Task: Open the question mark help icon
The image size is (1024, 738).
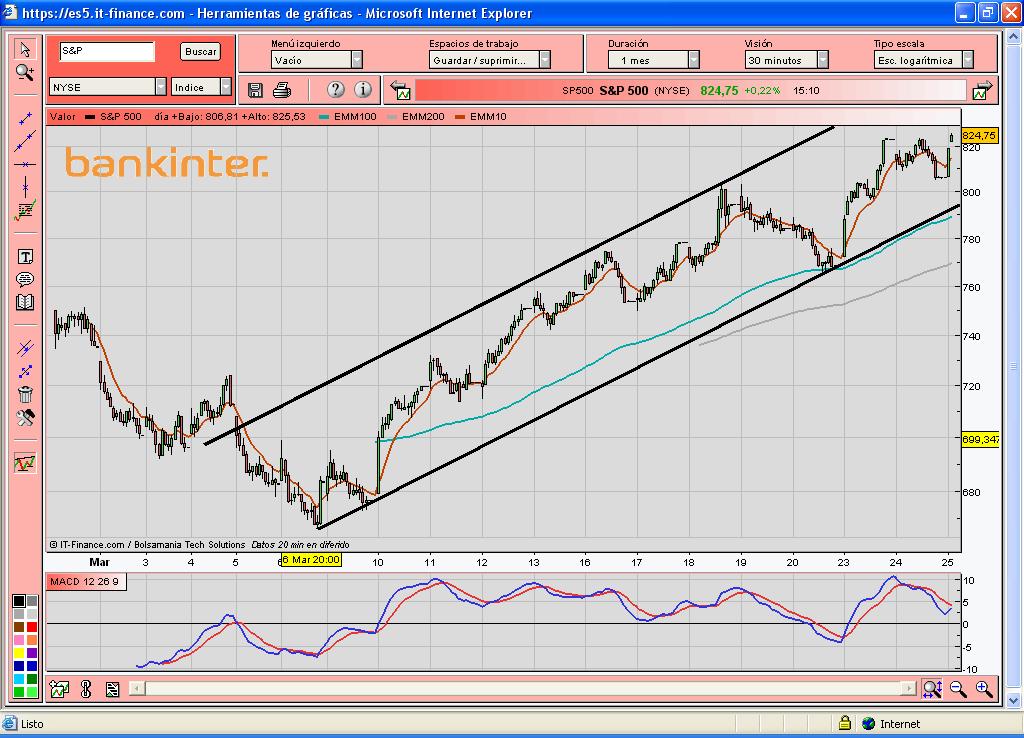Action: (x=336, y=90)
